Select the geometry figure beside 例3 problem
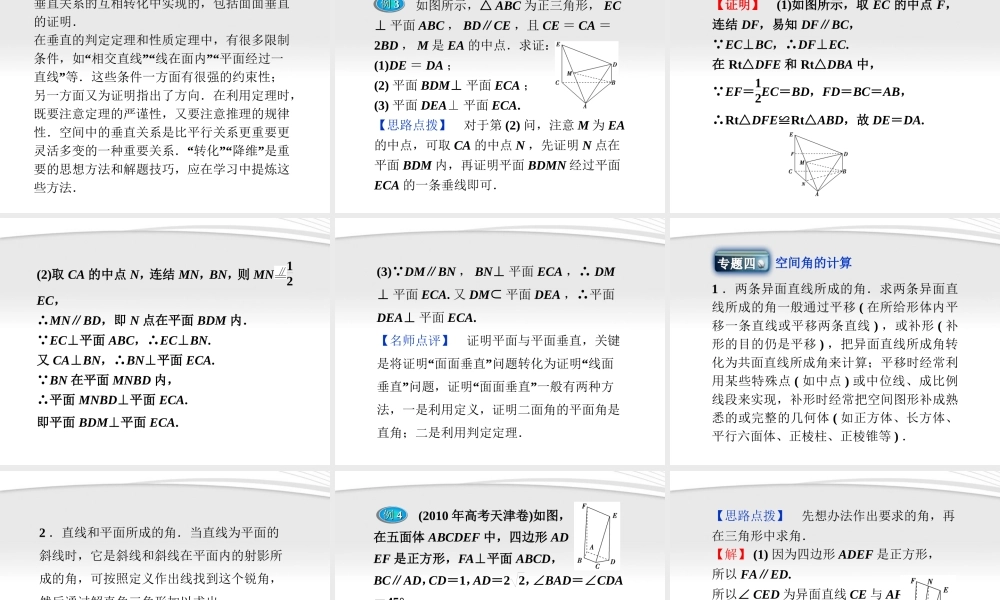 (587, 75)
